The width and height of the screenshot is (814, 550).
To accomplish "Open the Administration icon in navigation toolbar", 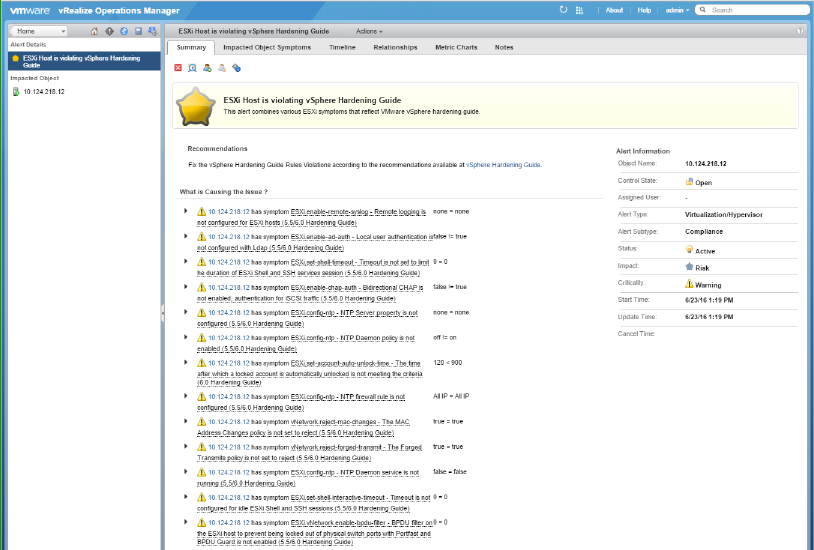I will (153, 31).
